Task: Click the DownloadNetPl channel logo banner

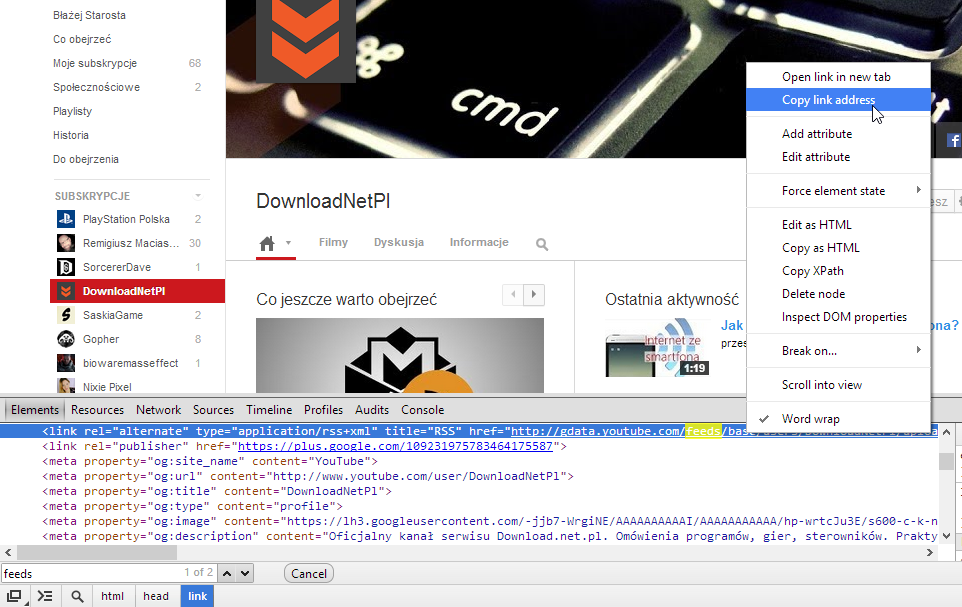Action: (x=306, y=41)
